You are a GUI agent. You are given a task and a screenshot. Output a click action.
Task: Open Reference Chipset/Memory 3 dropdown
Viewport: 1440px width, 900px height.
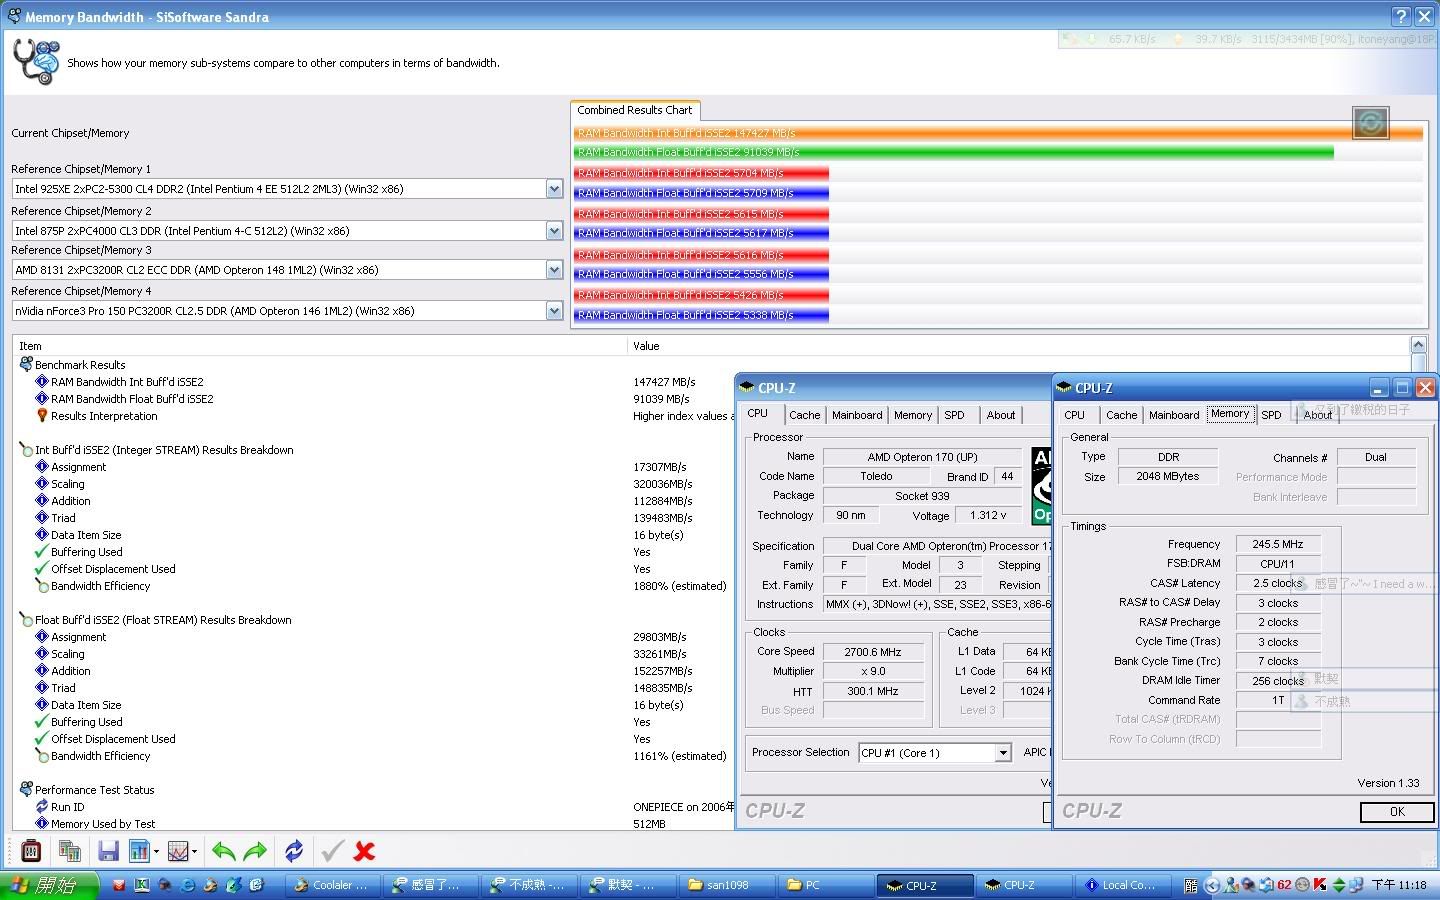pyautogui.click(x=554, y=269)
